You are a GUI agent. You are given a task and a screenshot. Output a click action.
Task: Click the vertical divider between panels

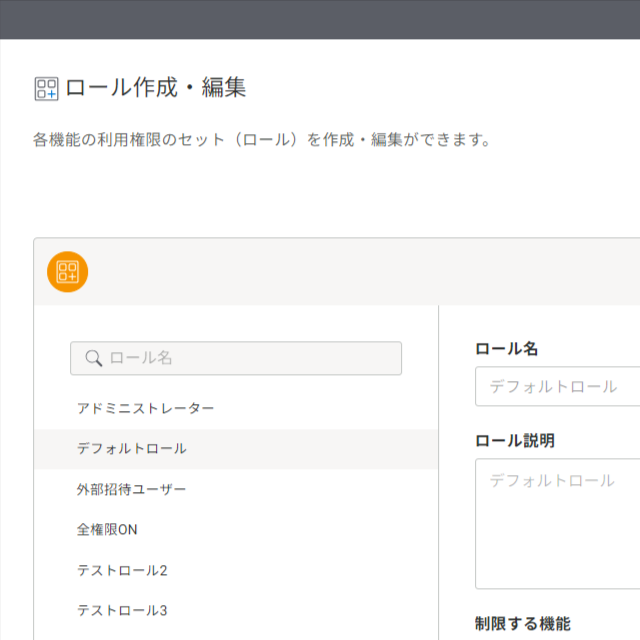(x=439, y=472)
